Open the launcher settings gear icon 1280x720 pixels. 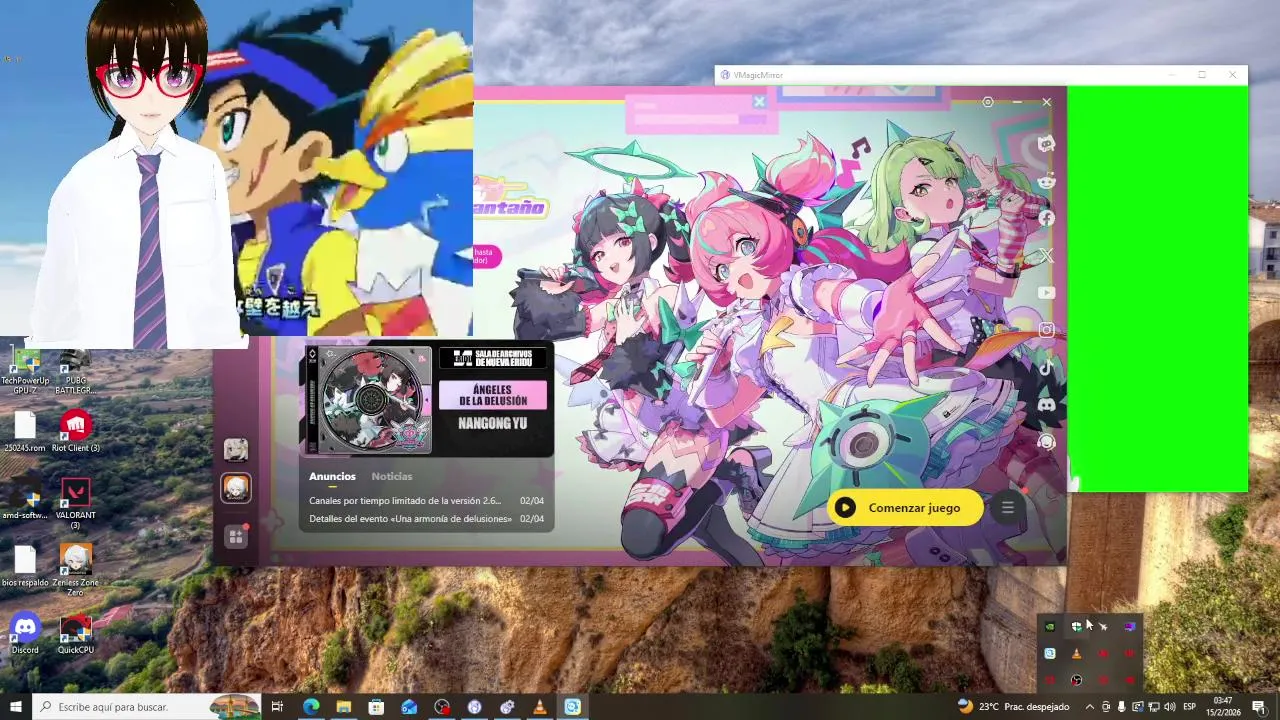(988, 102)
